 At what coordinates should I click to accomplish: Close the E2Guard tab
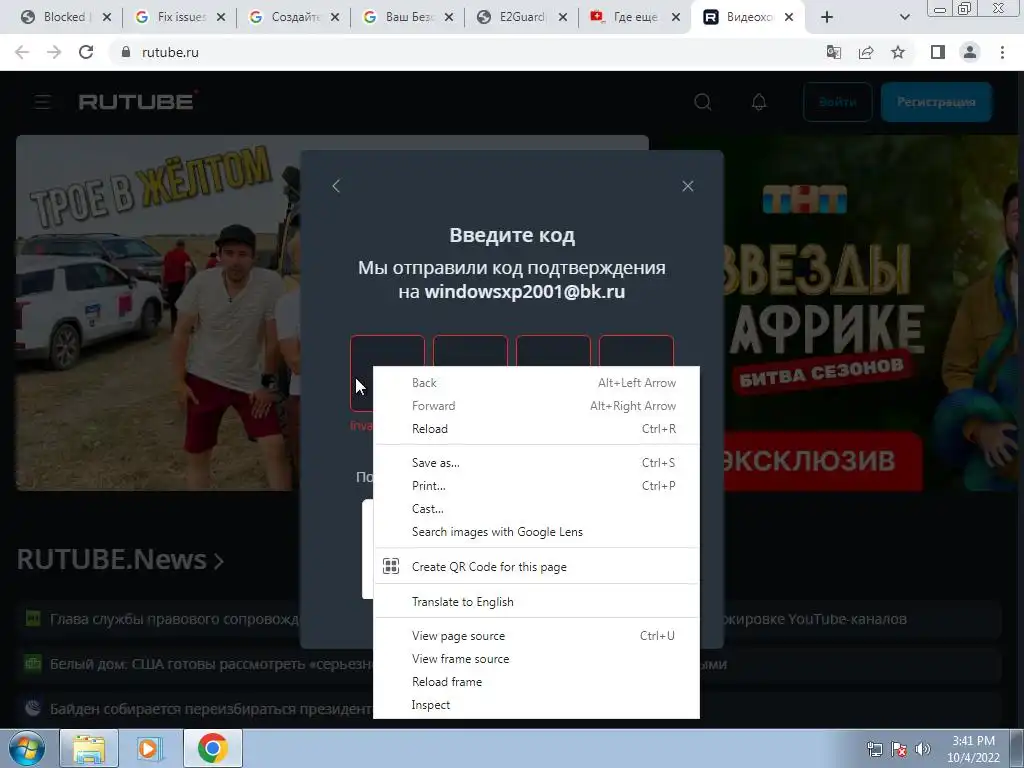563,17
